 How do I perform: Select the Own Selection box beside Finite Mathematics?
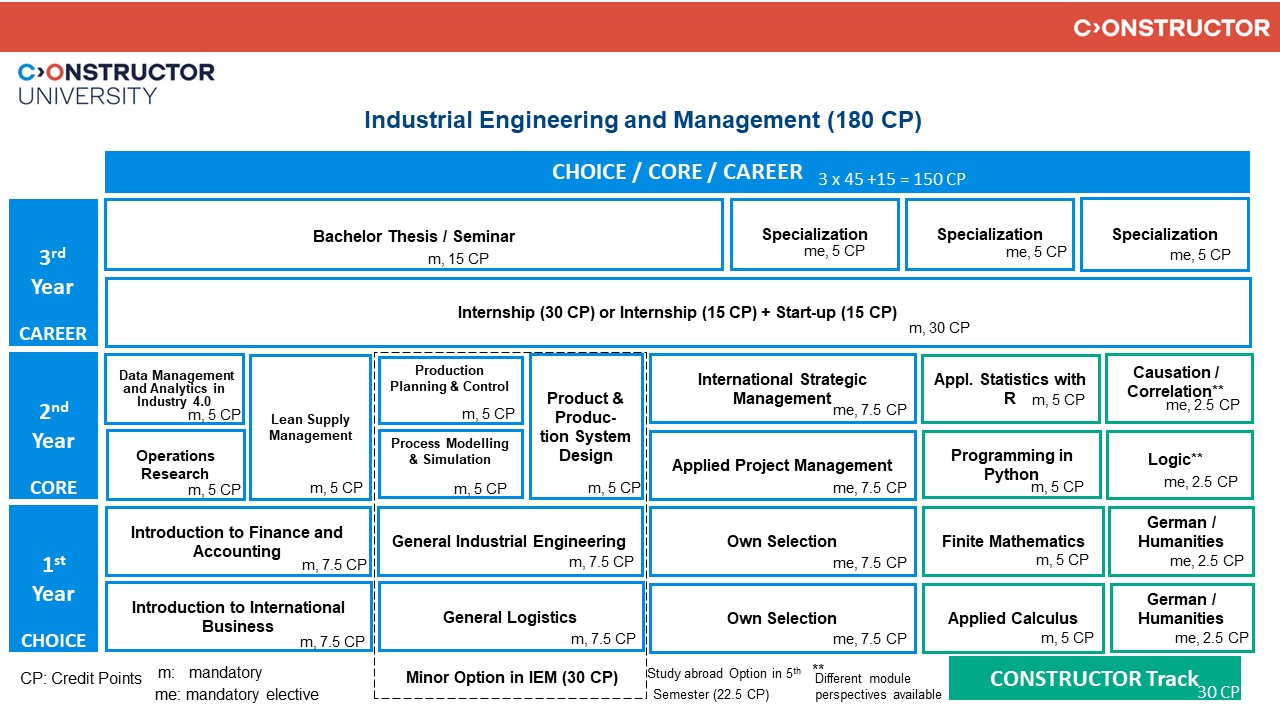click(782, 540)
